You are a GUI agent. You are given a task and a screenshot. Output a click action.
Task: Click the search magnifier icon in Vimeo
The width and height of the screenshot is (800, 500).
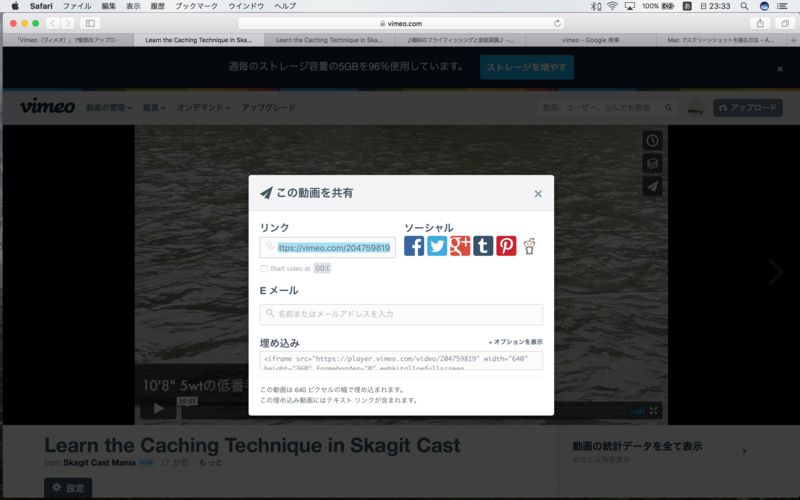pyautogui.click(x=668, y=108)
